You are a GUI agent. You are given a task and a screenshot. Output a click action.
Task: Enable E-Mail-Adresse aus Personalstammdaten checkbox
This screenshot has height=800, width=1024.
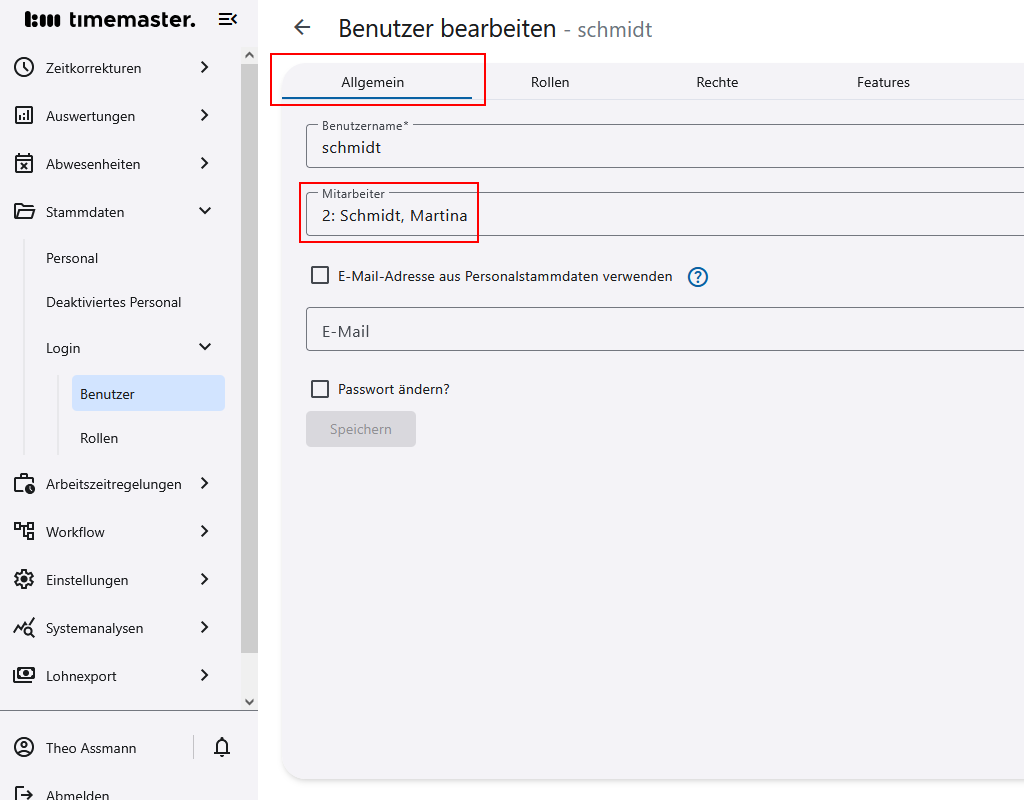tap(320, 275)
